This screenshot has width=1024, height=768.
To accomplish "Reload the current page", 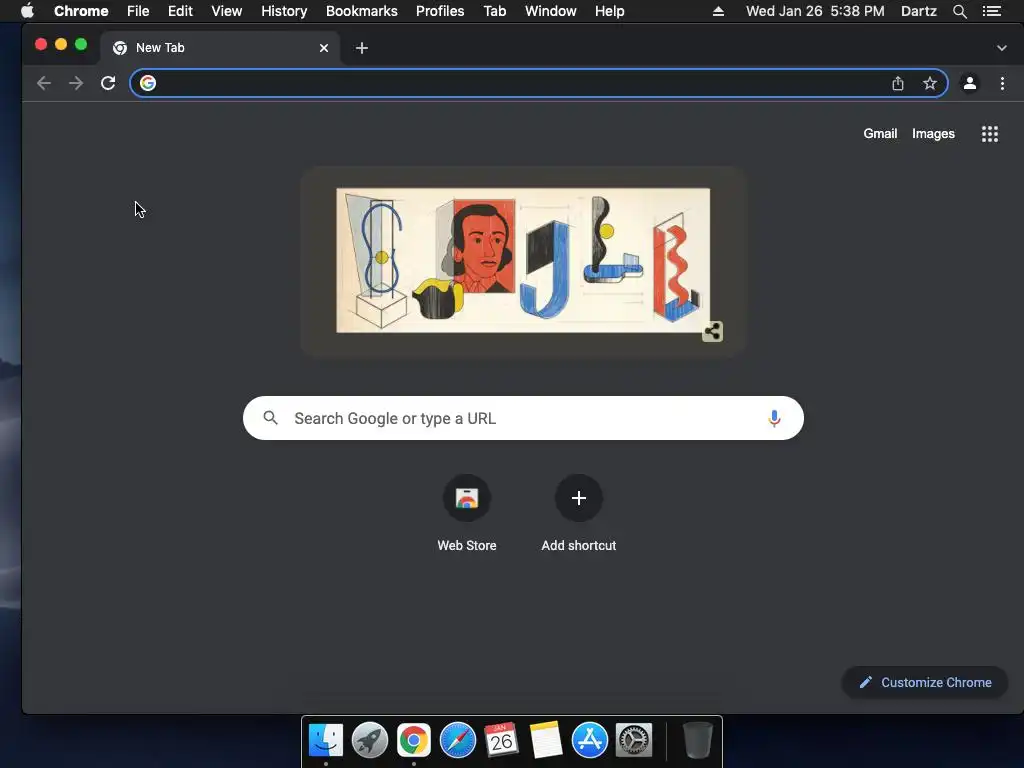I will (x=108, y=83).
